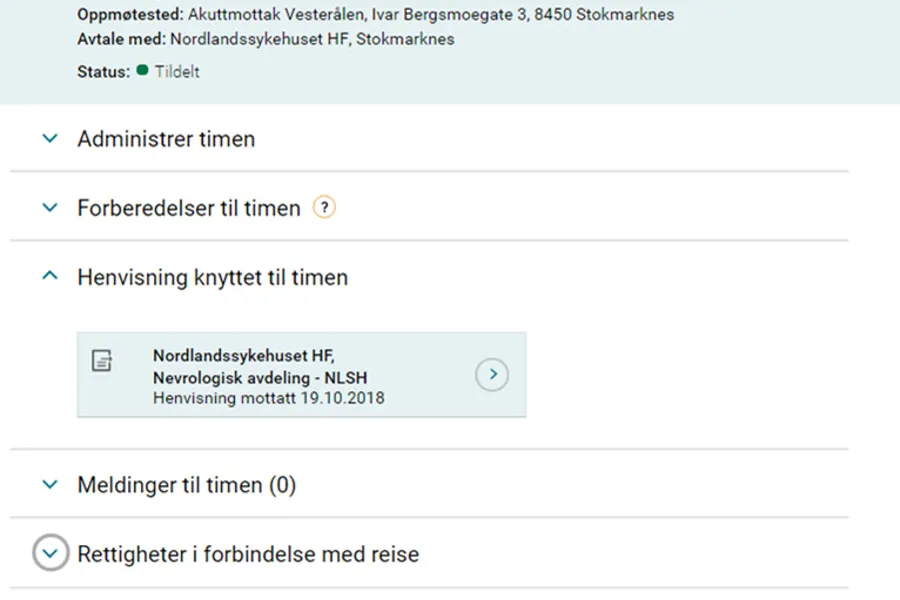
Task: Open the question mark help icon
Action: [x=324, y=208]
